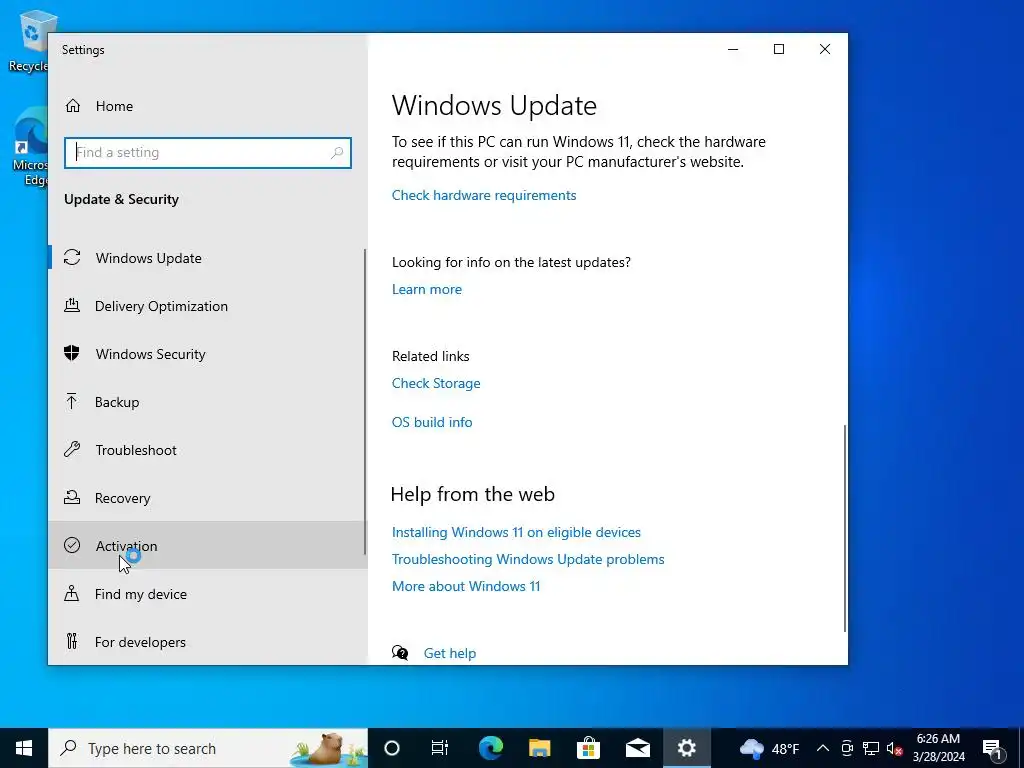Screen dimensions: 1024x768
Task: Click the muted speaker volume icon
Action: (x=895, y=748)
